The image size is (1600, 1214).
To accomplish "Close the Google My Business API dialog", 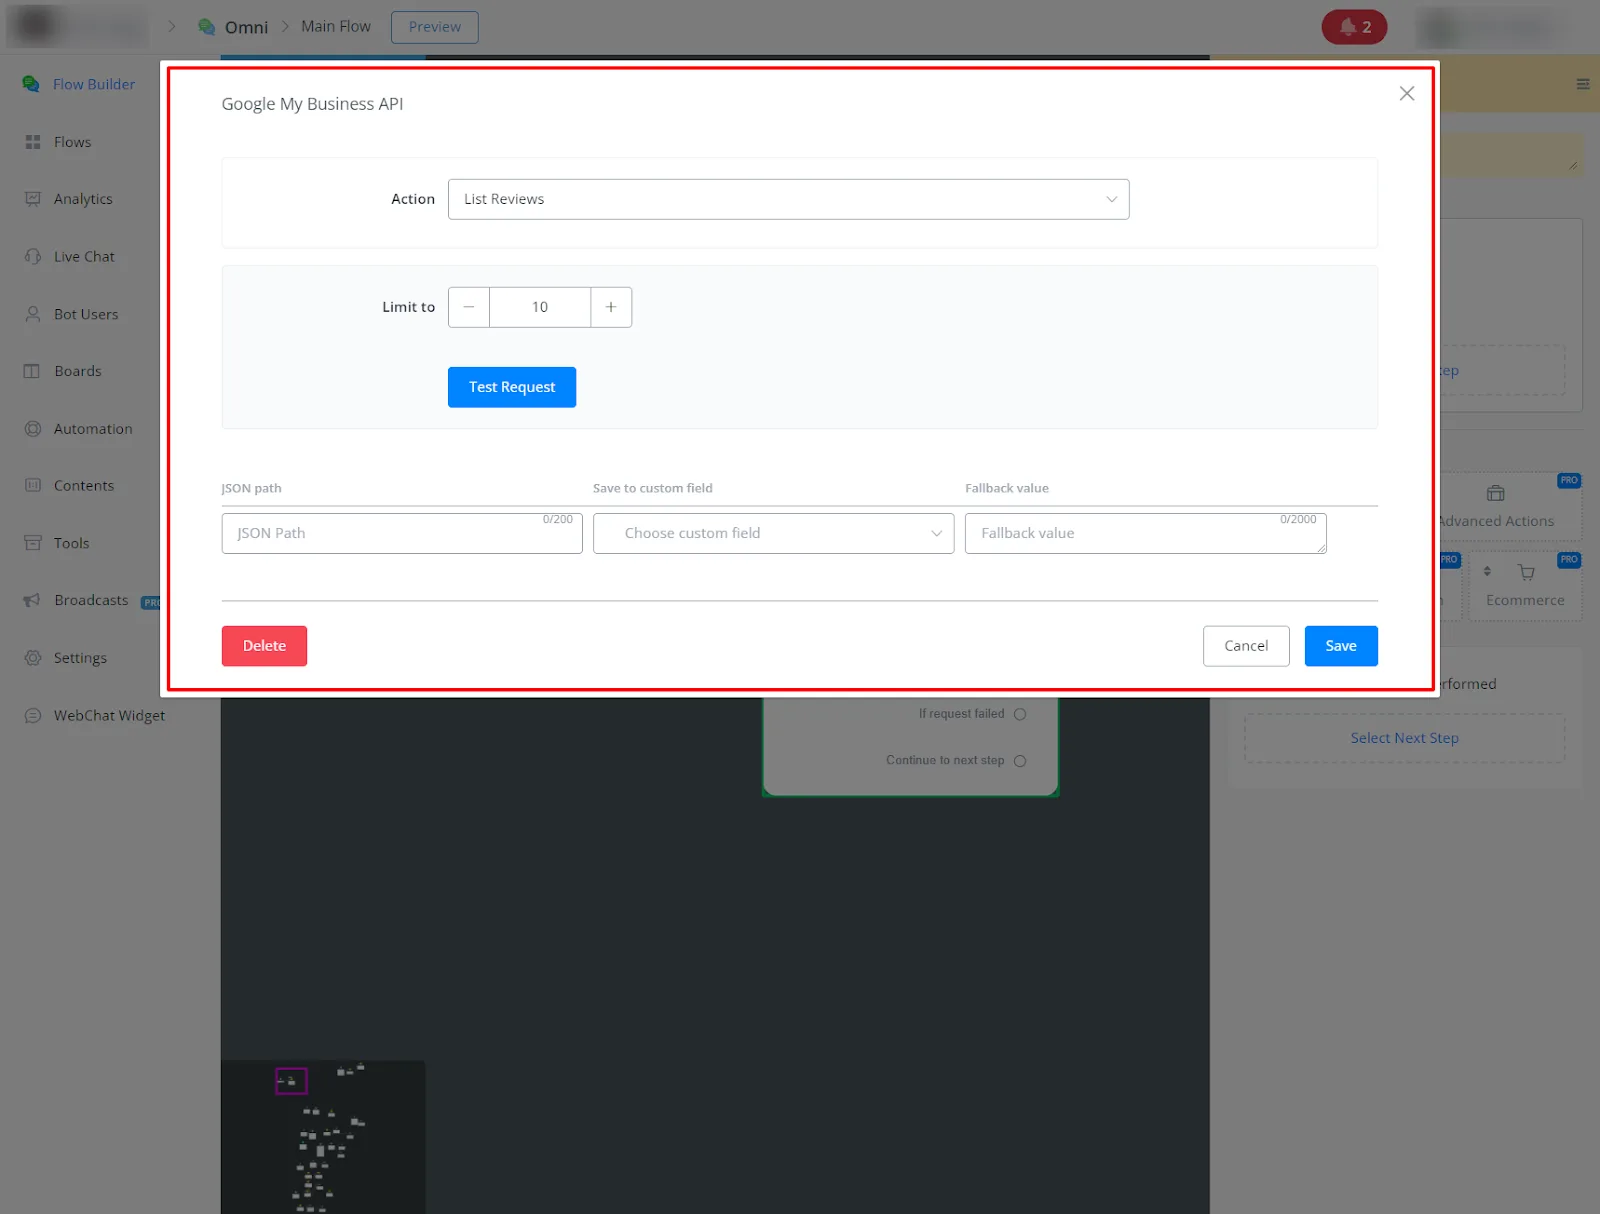I will [1406, 93].
